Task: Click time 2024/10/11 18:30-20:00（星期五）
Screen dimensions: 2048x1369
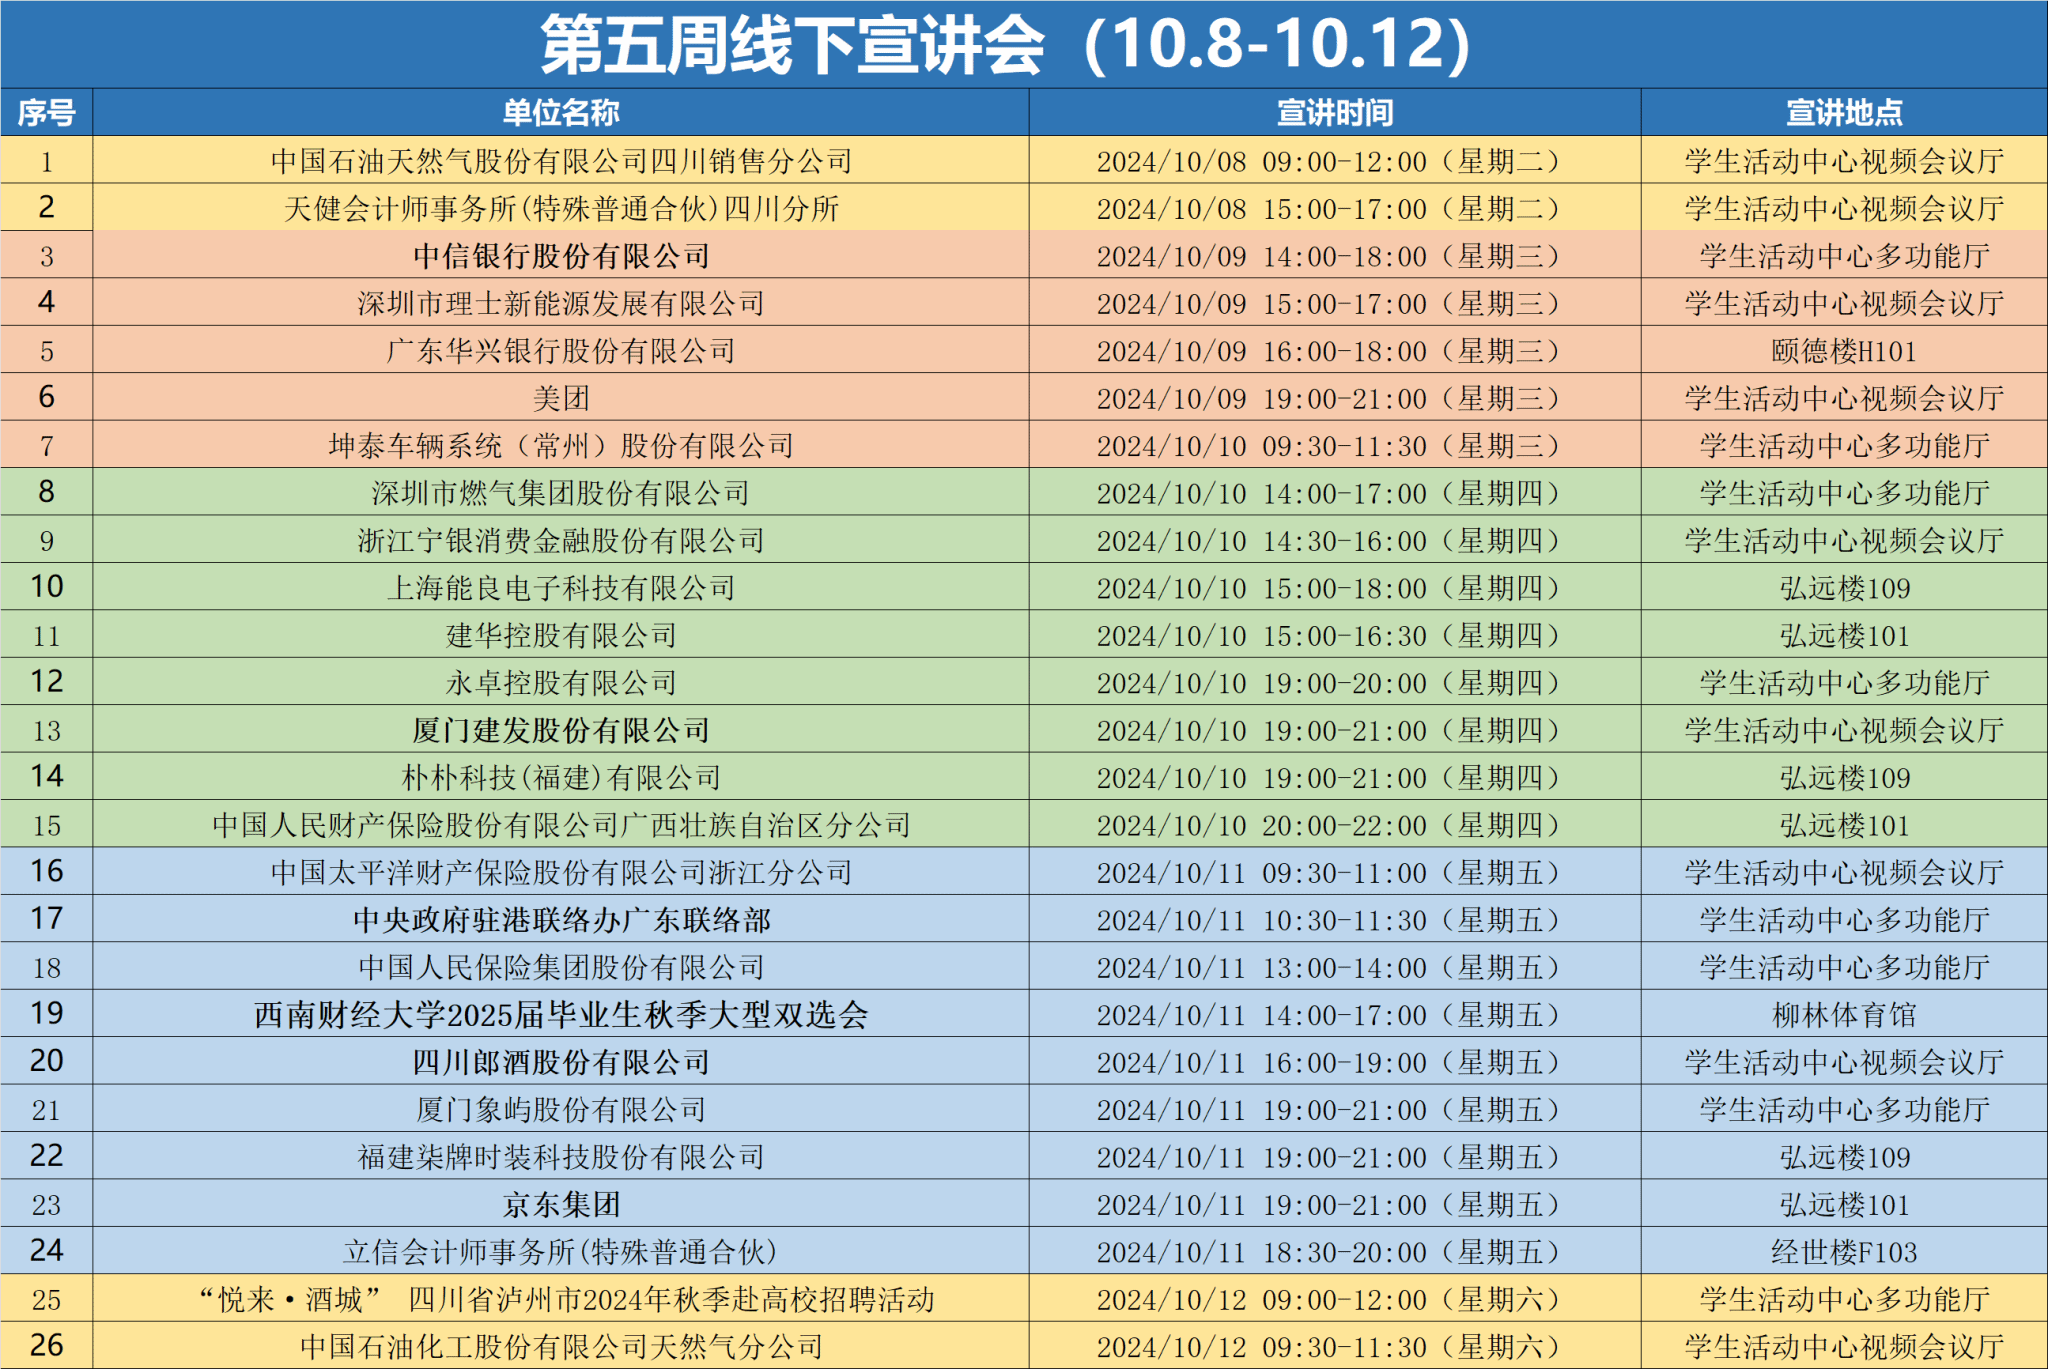Action: 1335,1252
